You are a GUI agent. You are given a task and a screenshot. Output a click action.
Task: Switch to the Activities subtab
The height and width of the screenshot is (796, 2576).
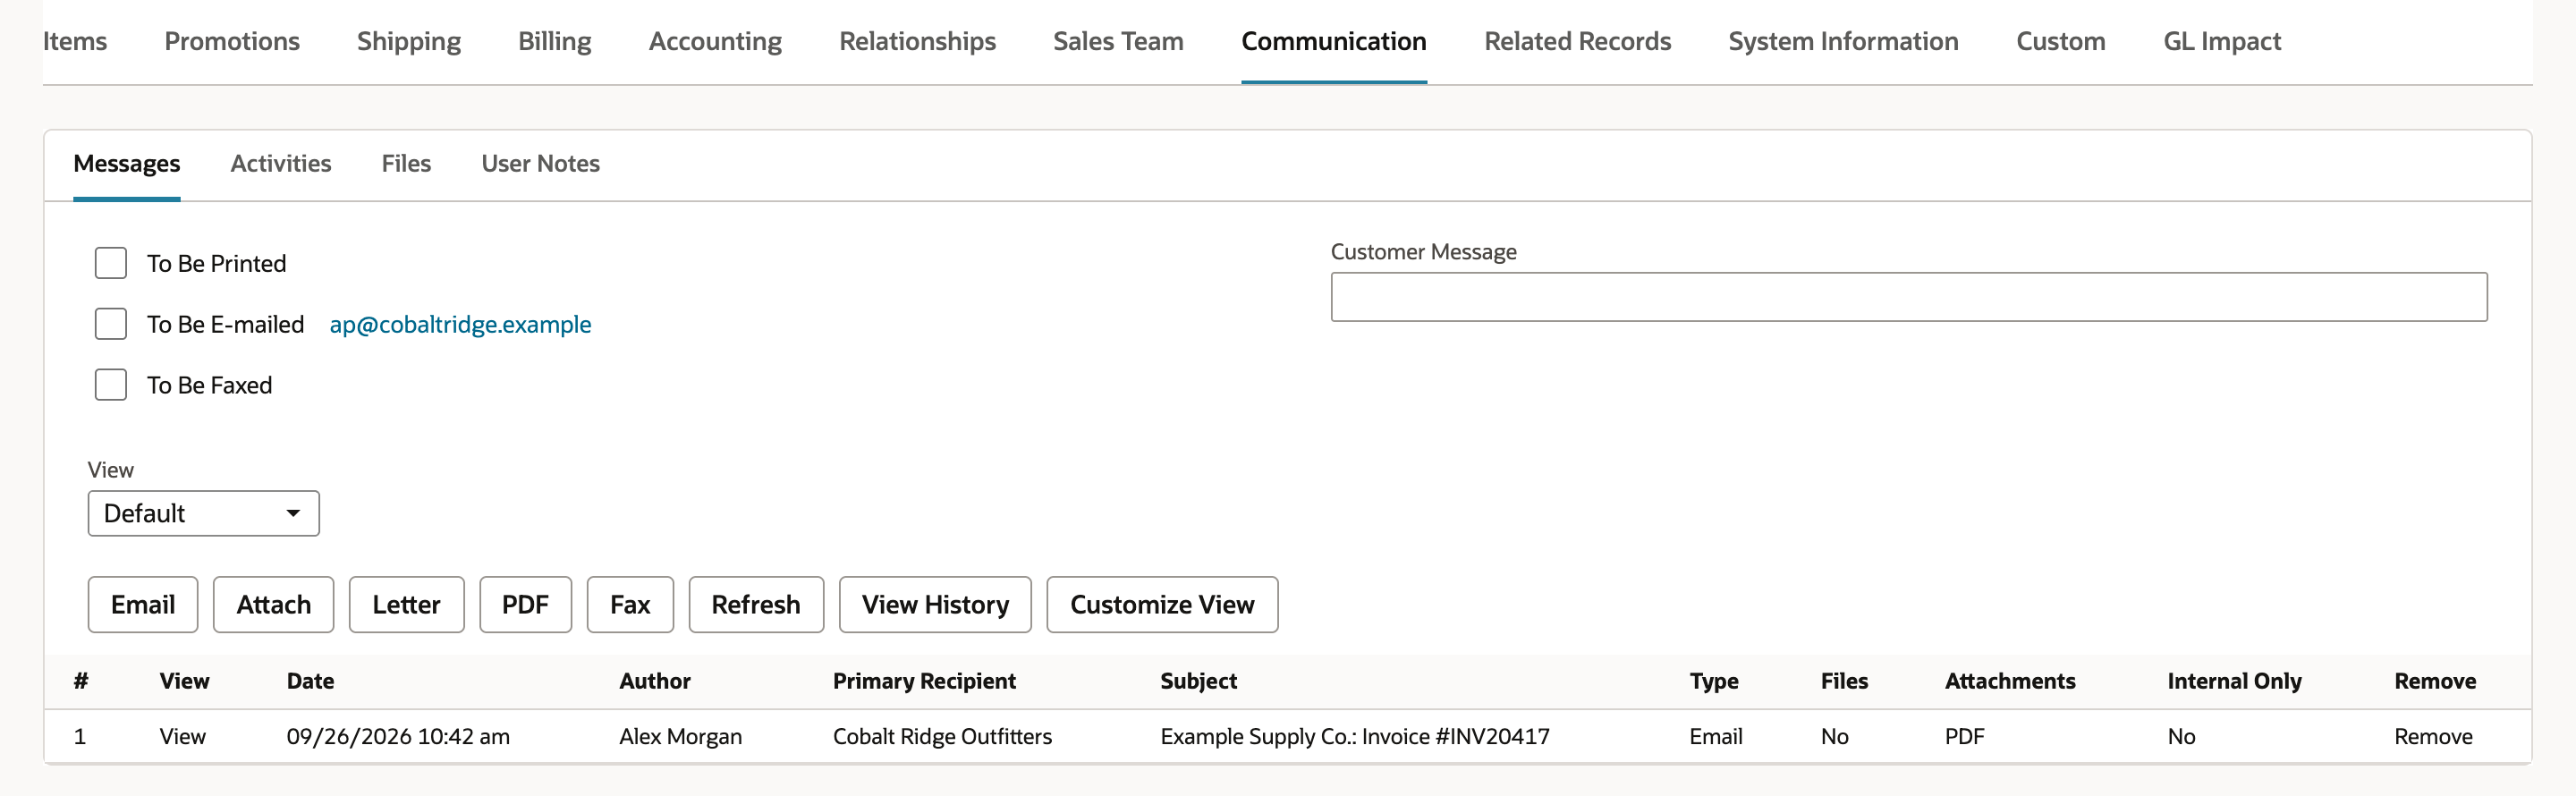pyautogui.click(x=281, y=163)
